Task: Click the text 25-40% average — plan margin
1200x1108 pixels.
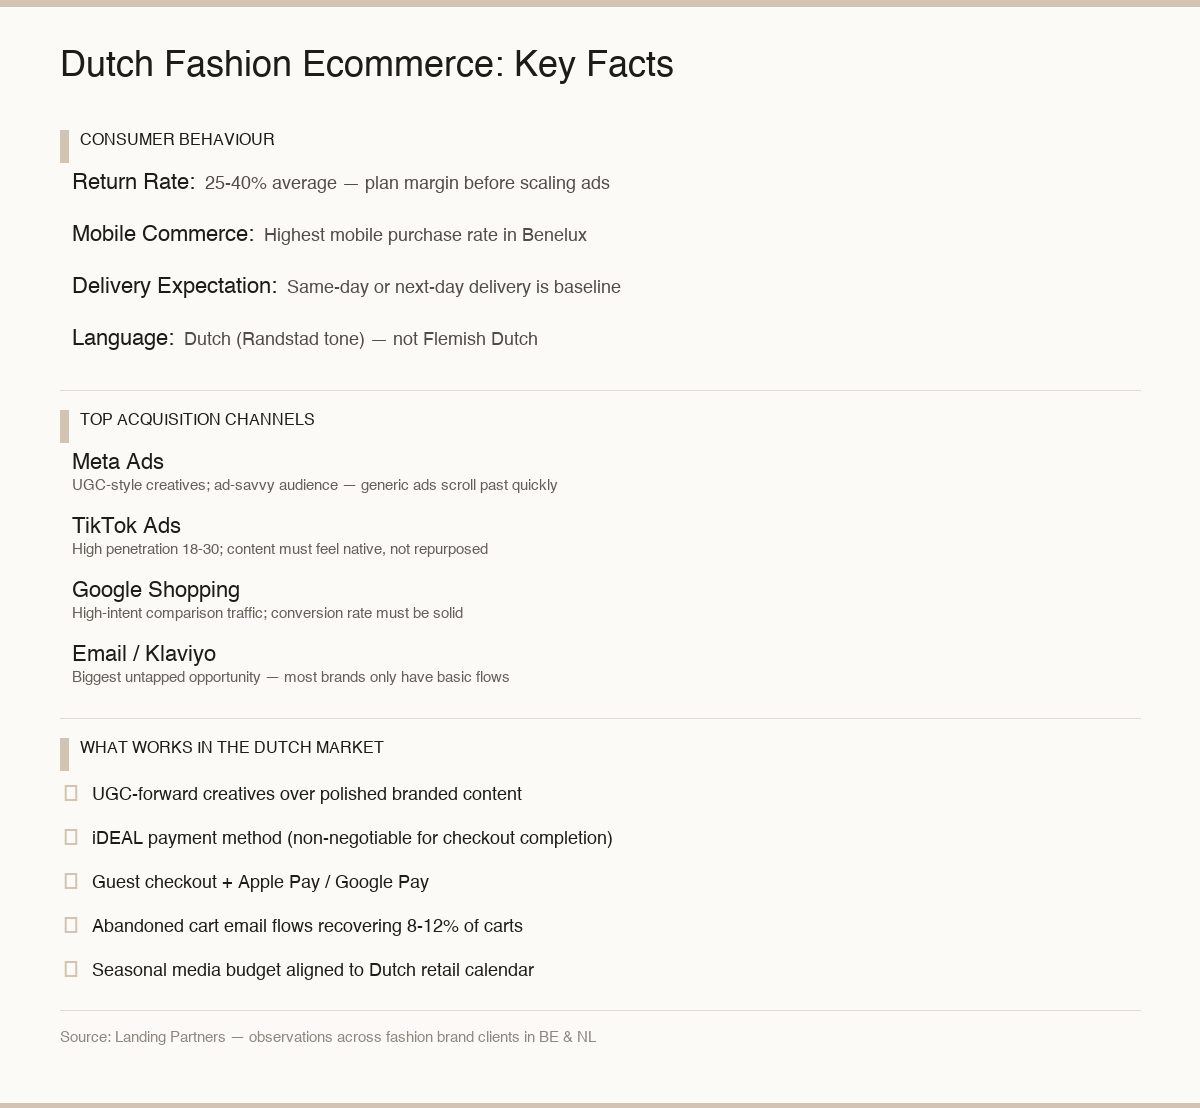Action: (x=407, y=183)
